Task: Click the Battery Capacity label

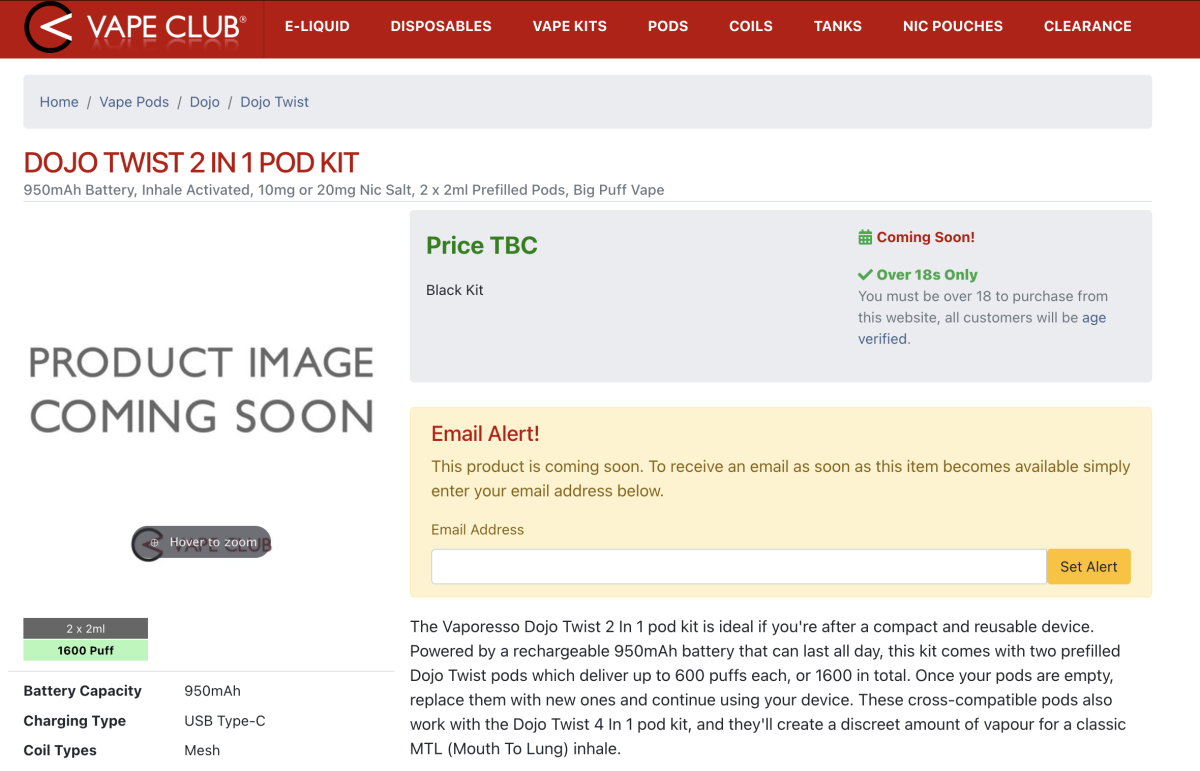Action: tap(83, 691)
